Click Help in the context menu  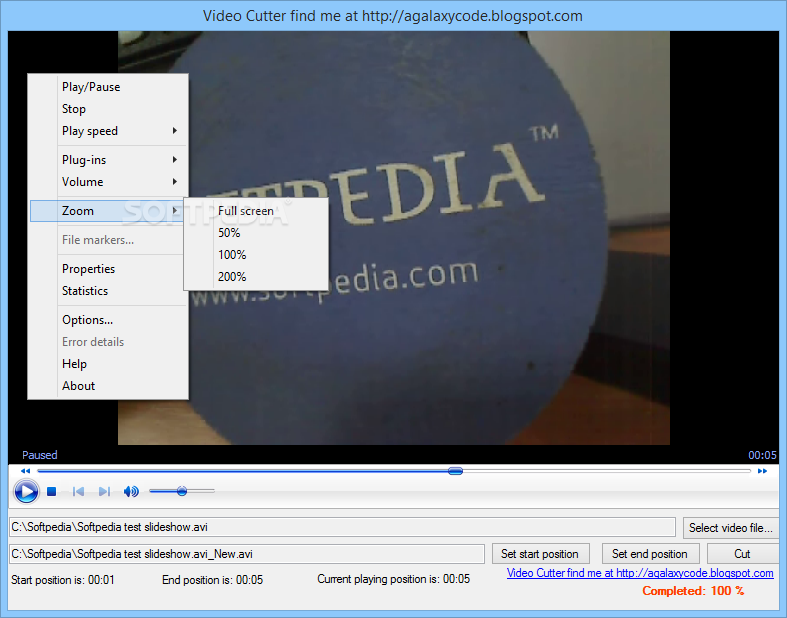coord(109,364)
